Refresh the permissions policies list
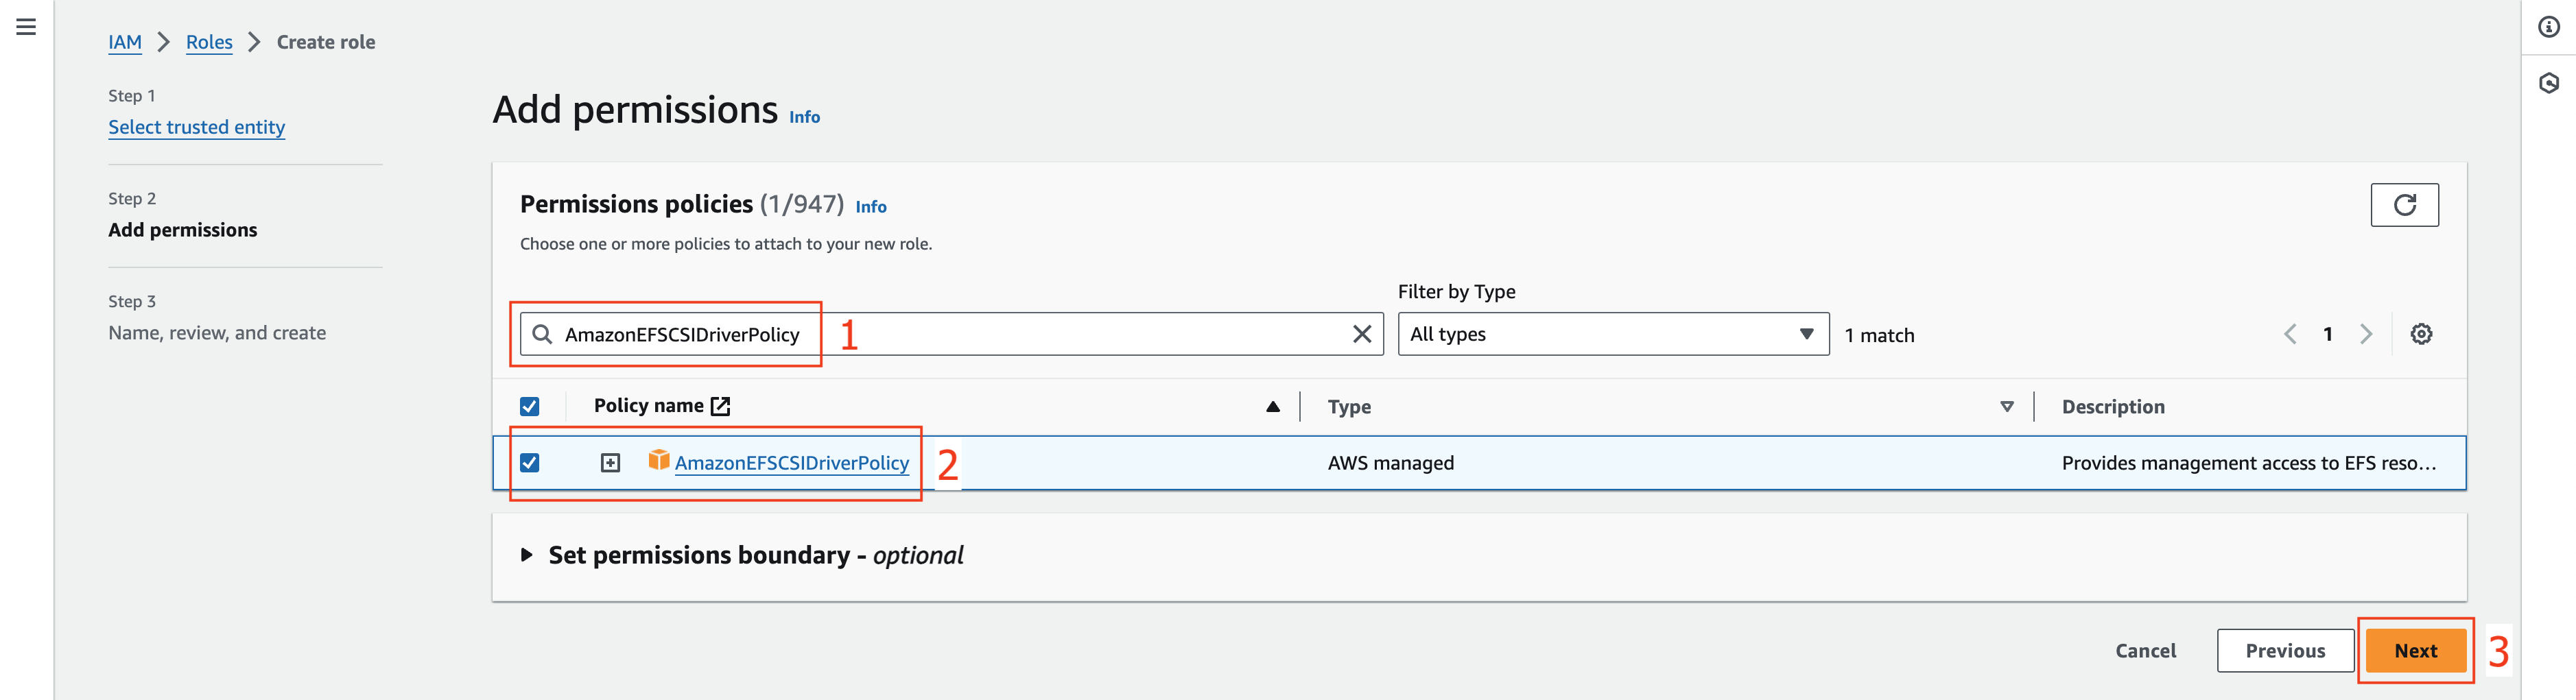Screen dimensions: 2576x700 click(x=2404, y=205)
